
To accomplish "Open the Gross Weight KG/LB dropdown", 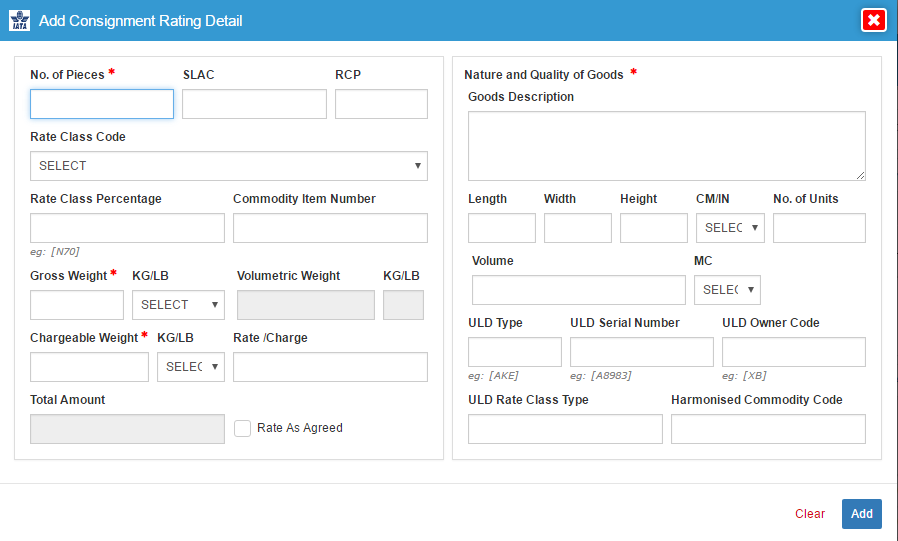I will click(178, 305).
